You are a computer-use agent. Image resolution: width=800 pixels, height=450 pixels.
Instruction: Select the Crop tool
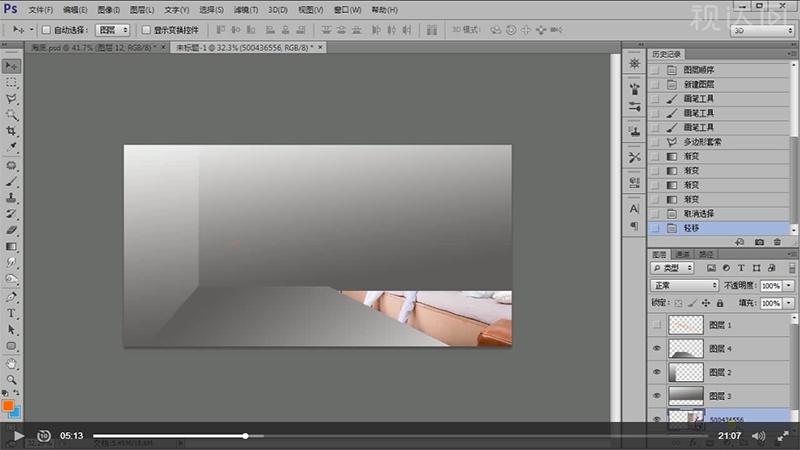click(x=11, y=131)
